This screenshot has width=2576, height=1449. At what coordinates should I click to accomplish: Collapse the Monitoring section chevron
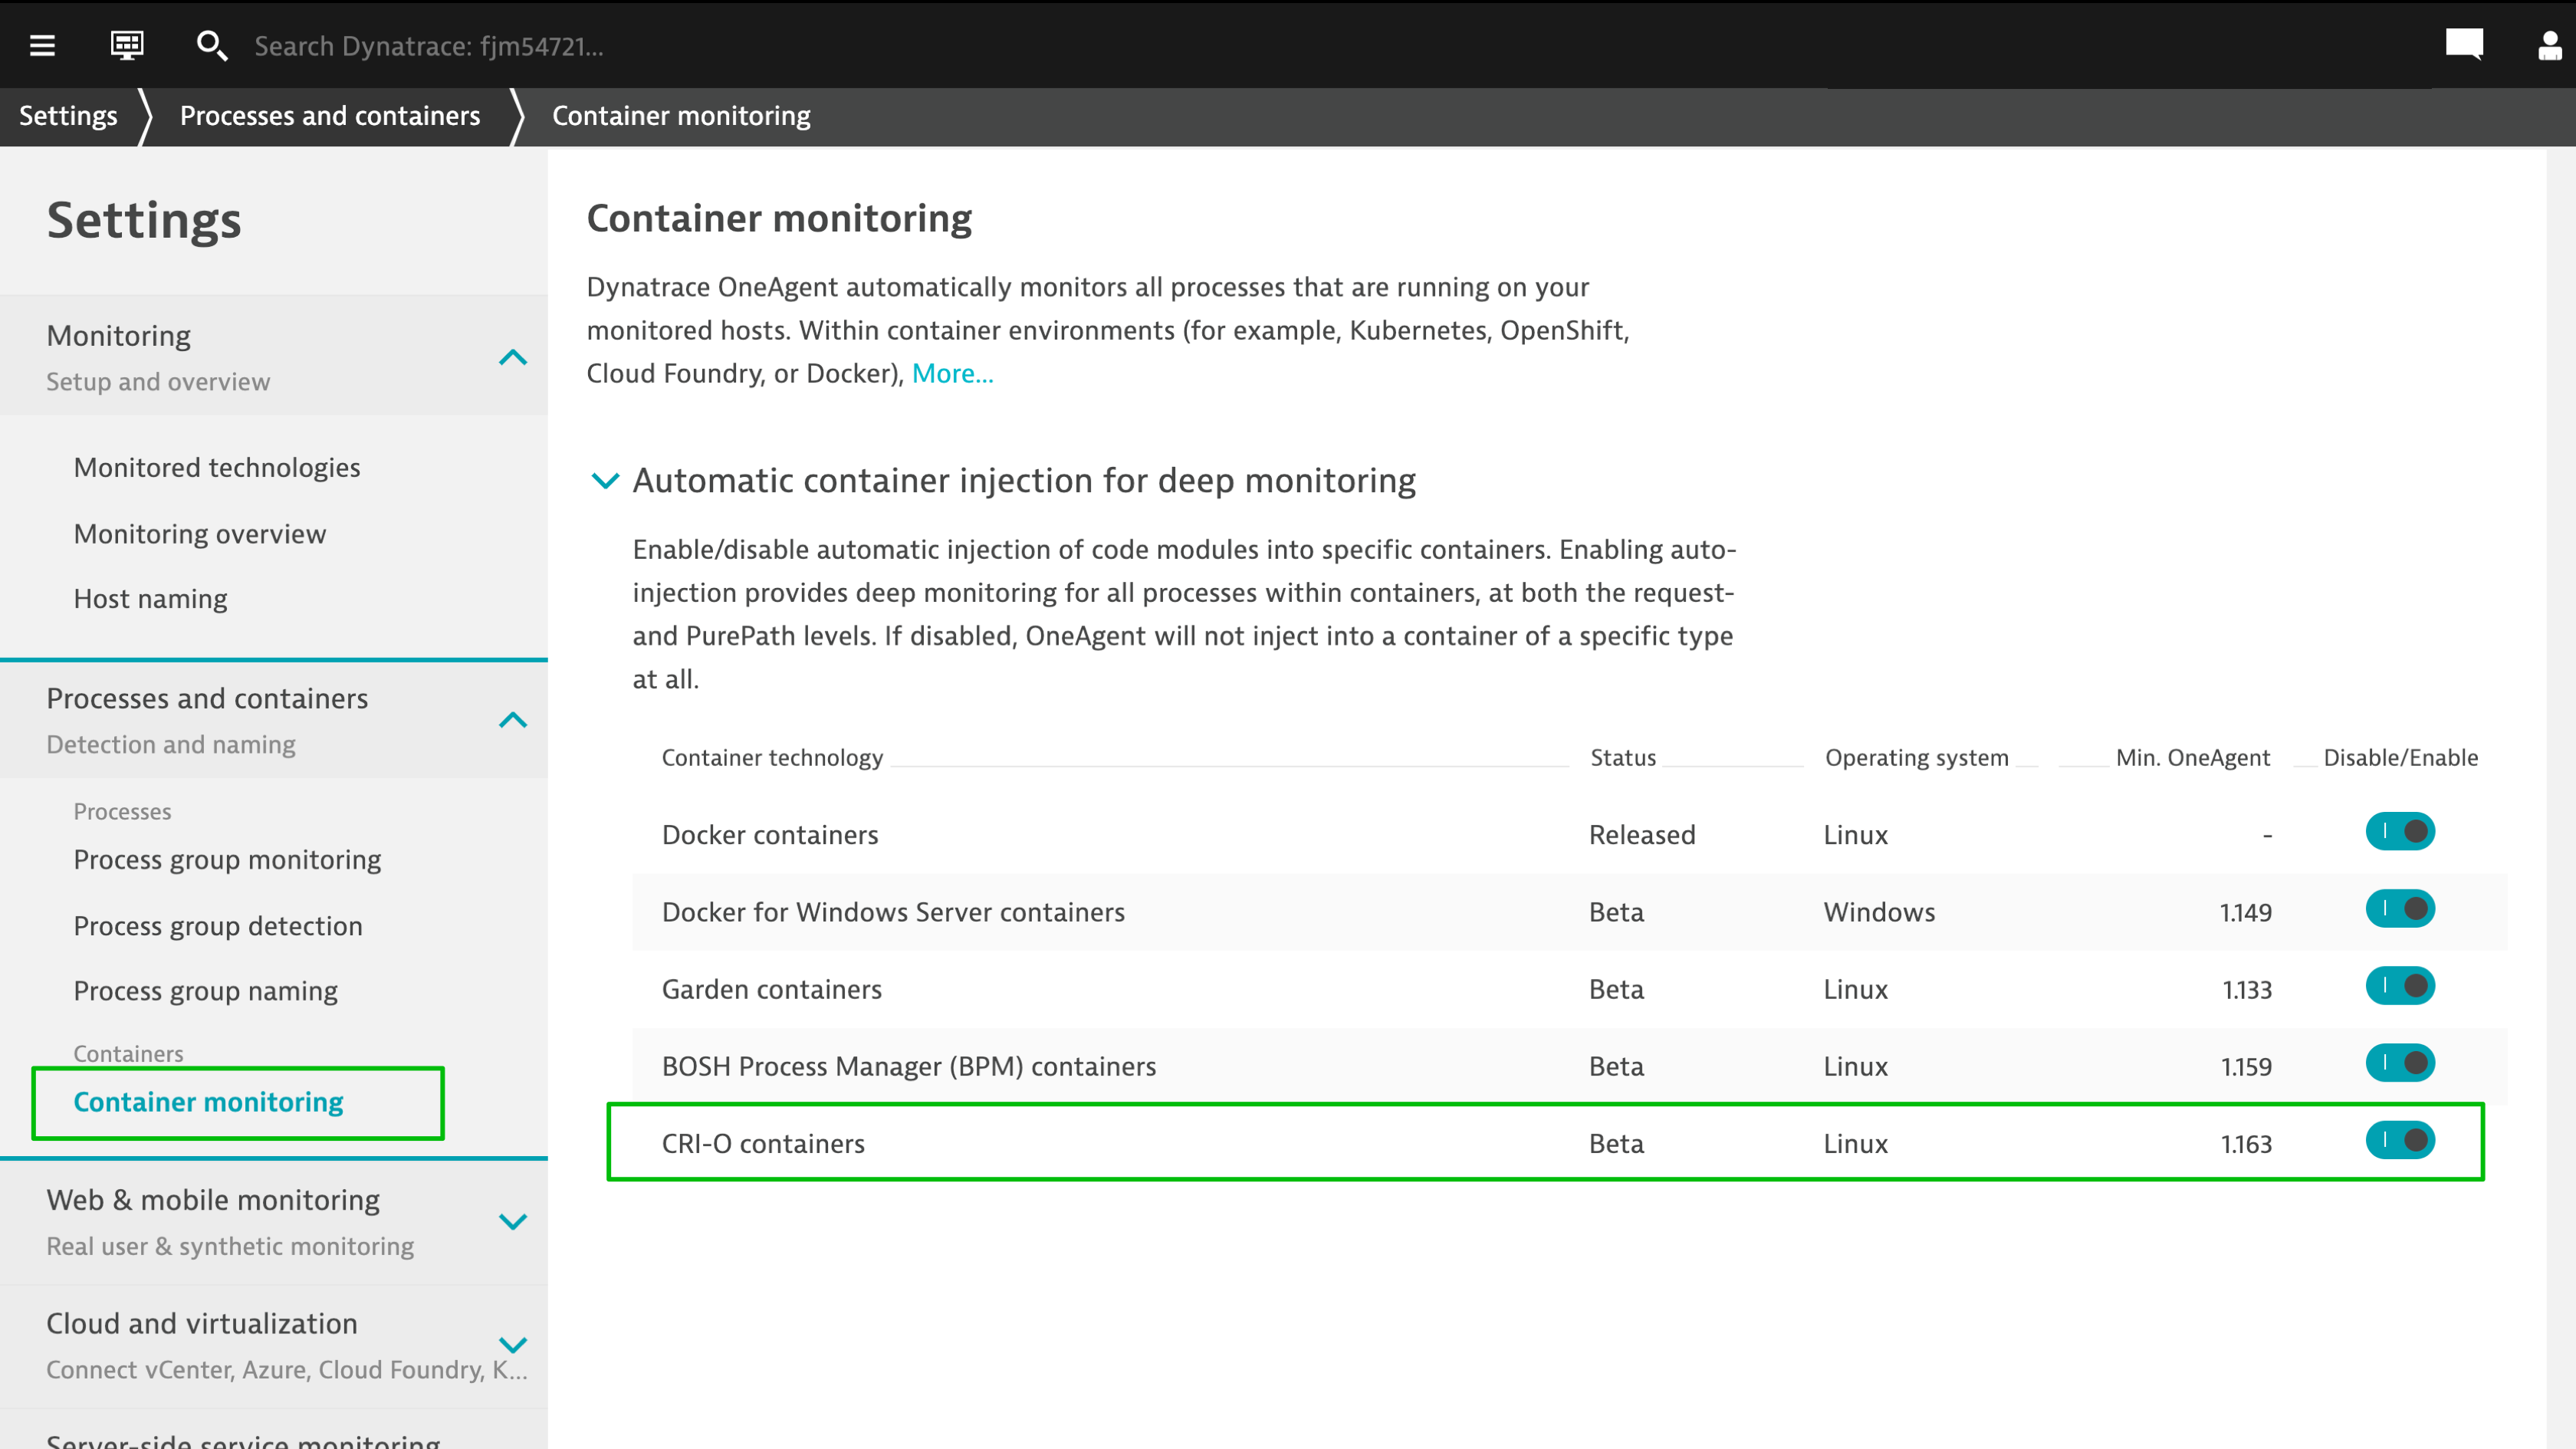point(513,357)
